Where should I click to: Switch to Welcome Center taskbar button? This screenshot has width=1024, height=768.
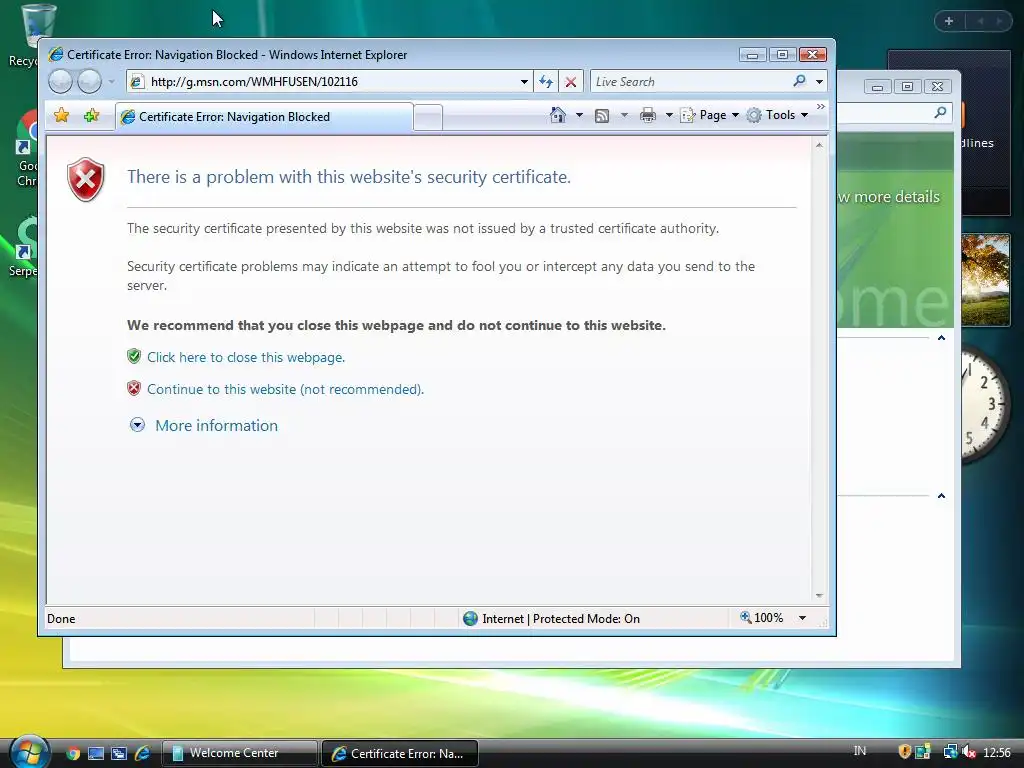coord(240,753)
